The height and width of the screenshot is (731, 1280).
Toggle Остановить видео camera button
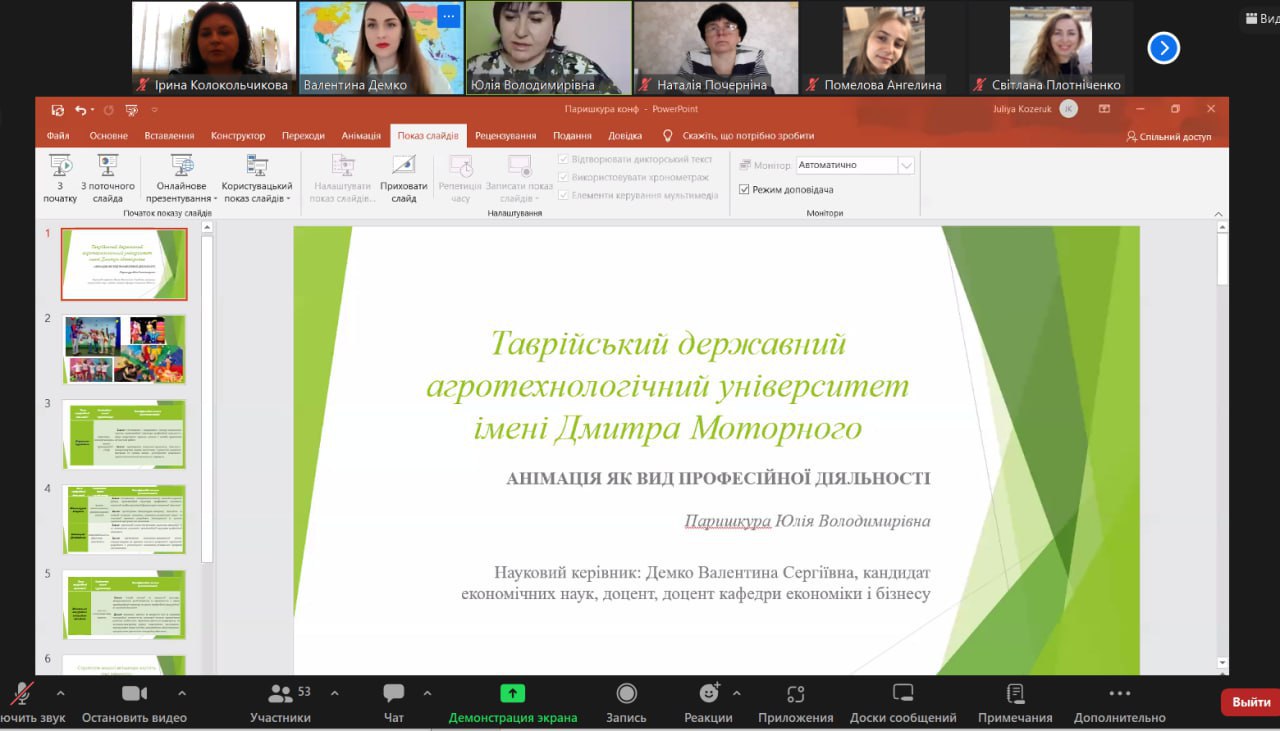coord(134,702)
